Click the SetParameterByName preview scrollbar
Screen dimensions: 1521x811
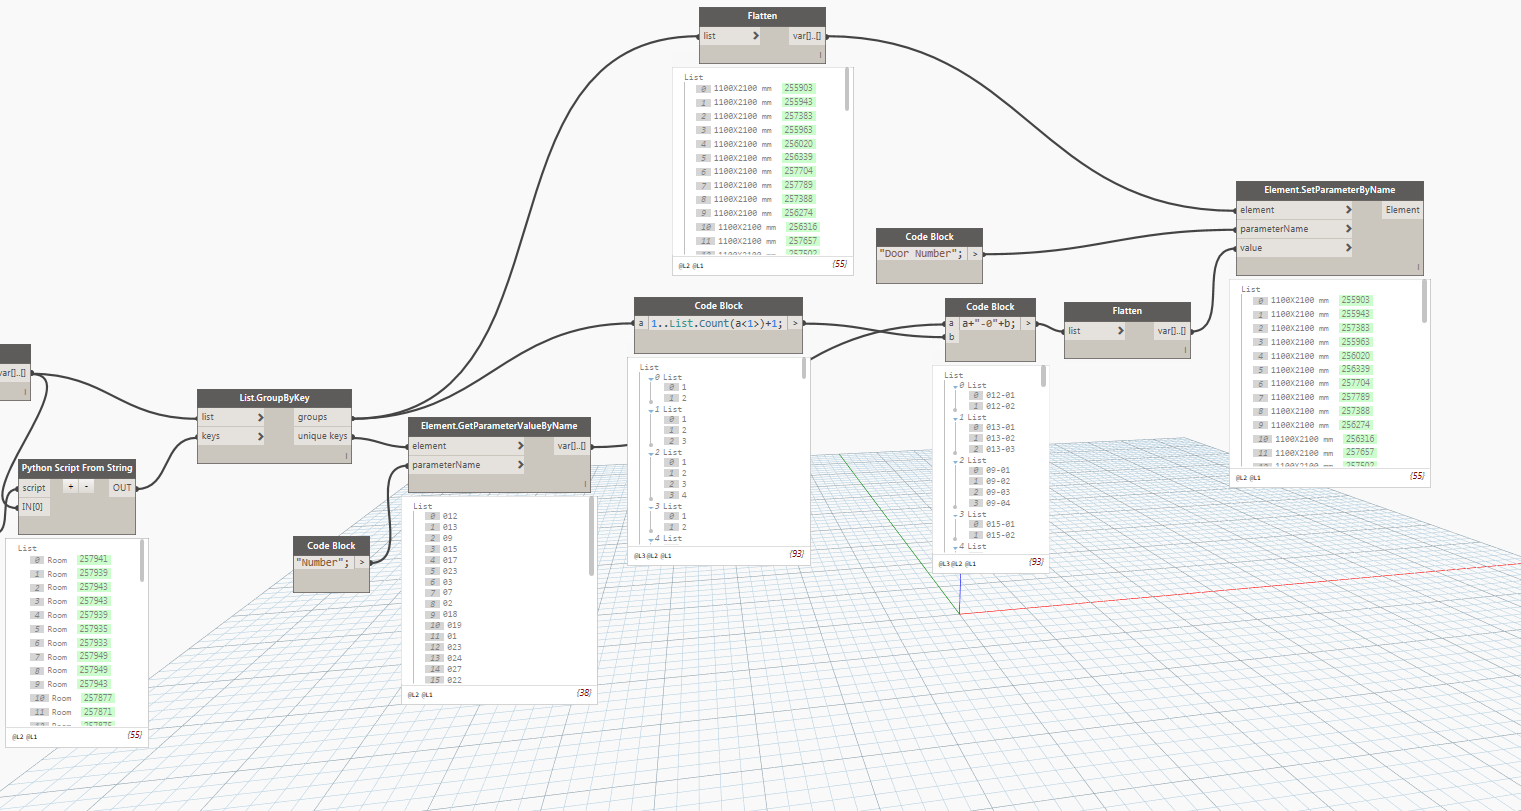point(1425,302)
